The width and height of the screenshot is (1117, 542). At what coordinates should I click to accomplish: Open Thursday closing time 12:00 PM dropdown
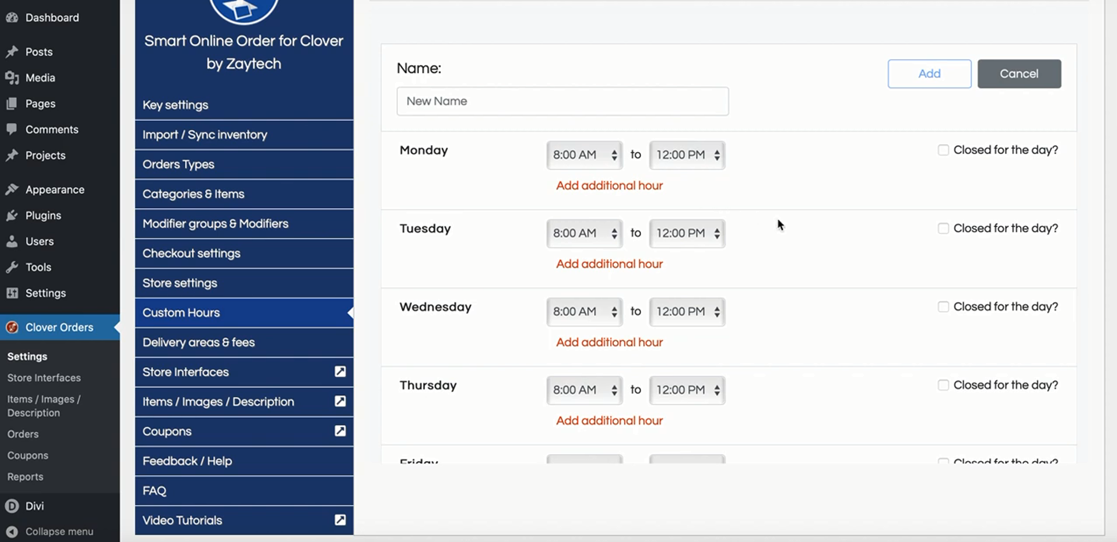click(x=687, y=390)
